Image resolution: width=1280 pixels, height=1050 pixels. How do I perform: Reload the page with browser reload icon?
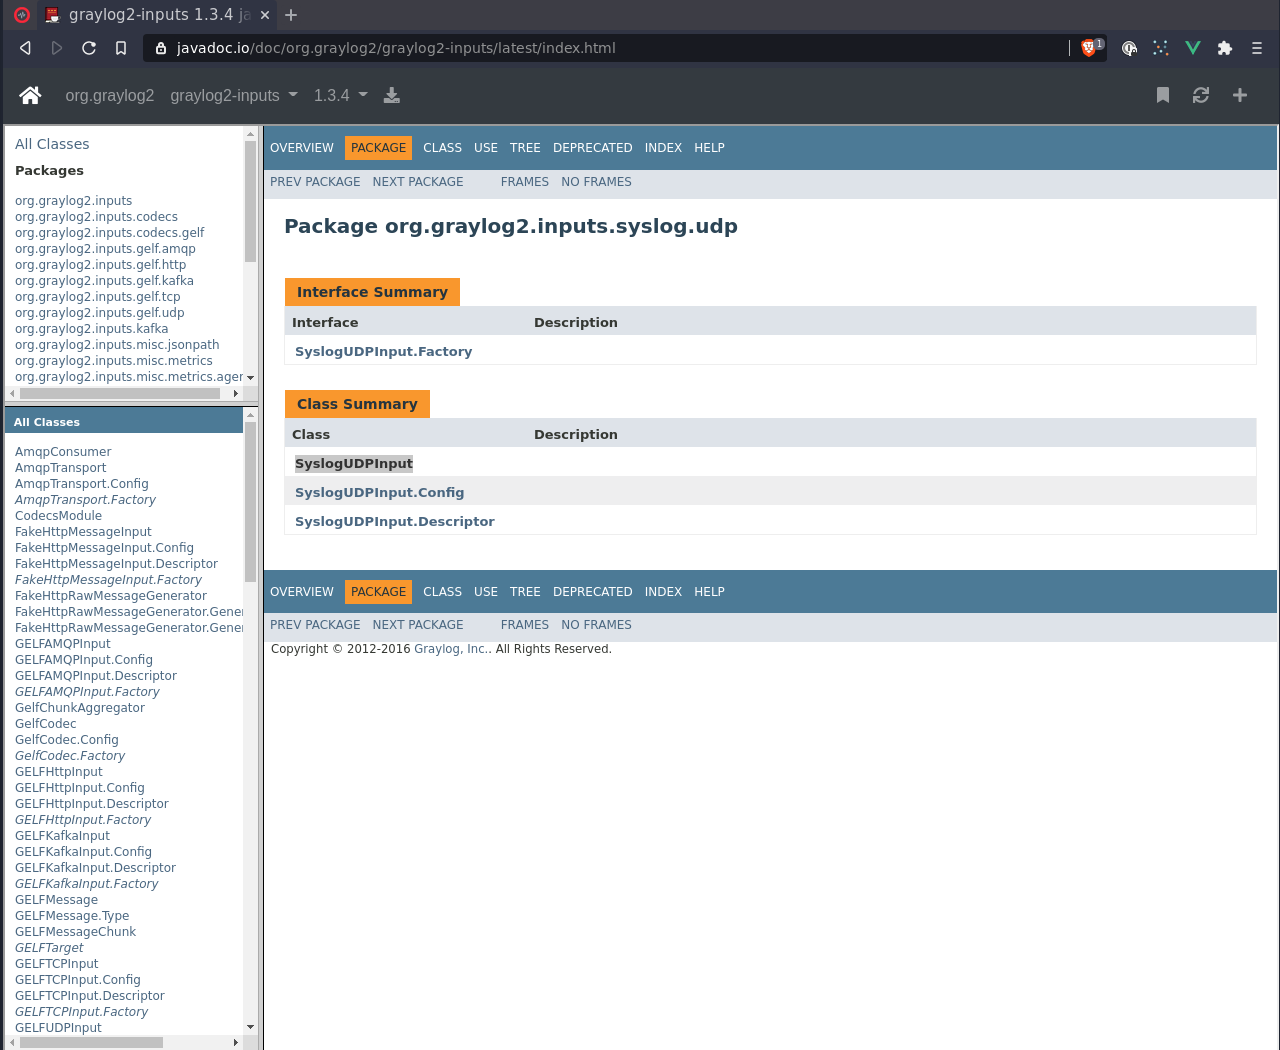tap(89, 48)
